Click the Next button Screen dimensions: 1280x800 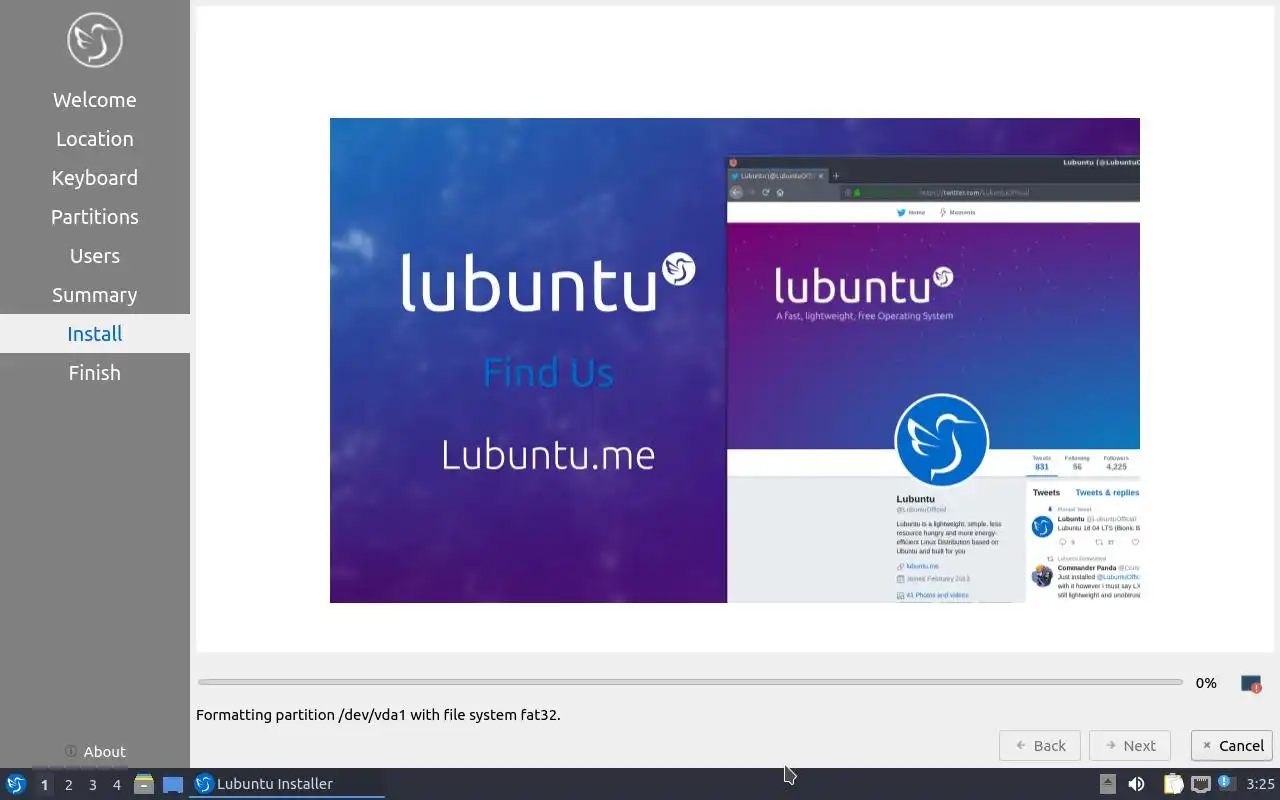tap(1129, 745)
